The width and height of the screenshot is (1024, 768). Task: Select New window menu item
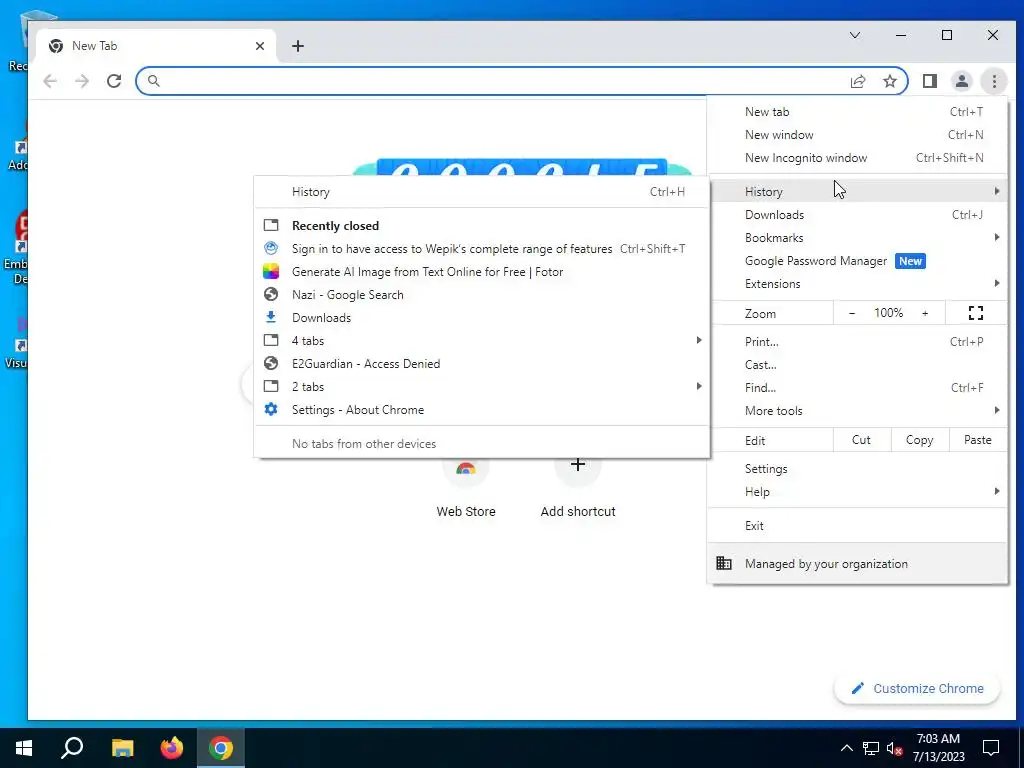coord(858,135)
